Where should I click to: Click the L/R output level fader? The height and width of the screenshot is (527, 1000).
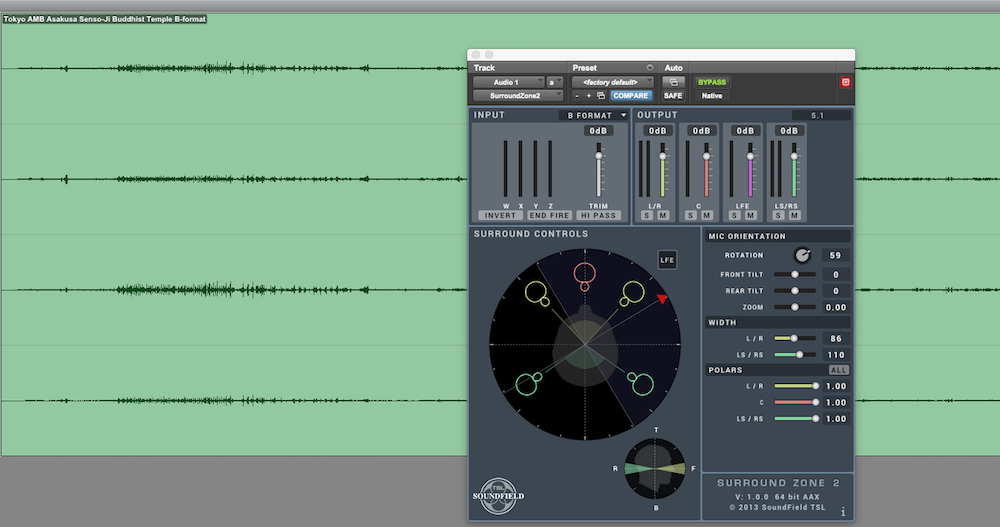(x=663, y=156)
